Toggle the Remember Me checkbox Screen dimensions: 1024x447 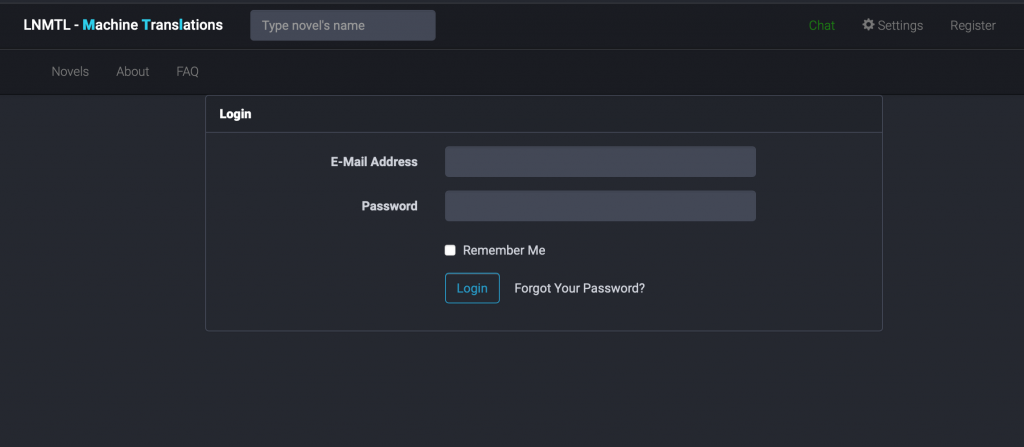pyautogui.click(x=450, y=250)
